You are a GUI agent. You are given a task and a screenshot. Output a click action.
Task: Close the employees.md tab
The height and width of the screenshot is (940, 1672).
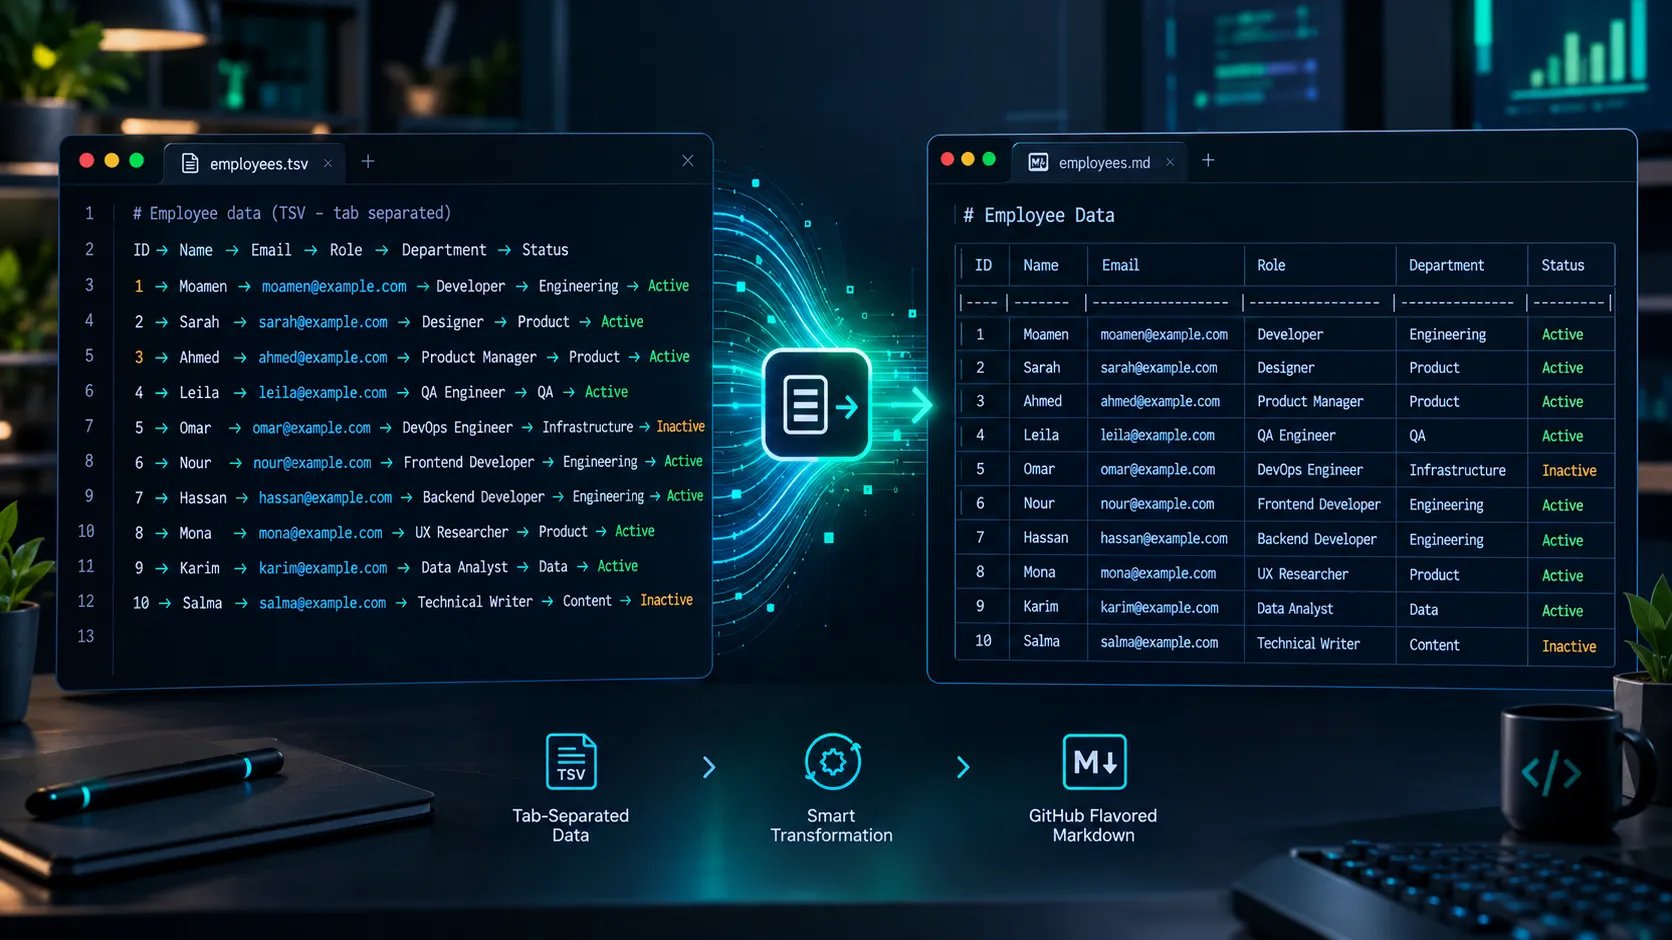tap(1170, 162)
